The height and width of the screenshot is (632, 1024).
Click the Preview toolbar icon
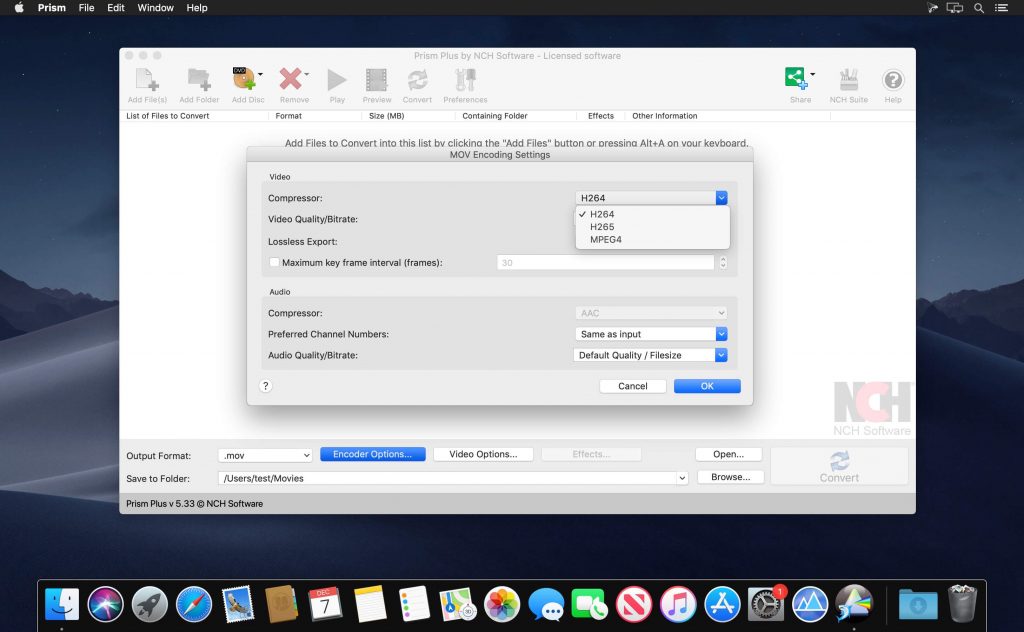pyautogui.click(x=377, y=86)
